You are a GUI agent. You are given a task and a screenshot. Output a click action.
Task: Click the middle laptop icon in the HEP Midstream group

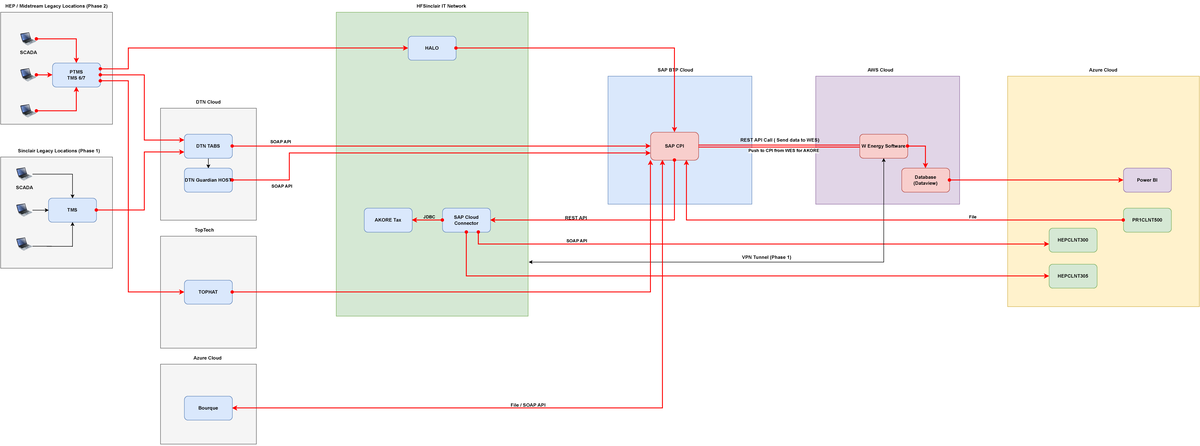pyautogui.click(x=28, y=74)
